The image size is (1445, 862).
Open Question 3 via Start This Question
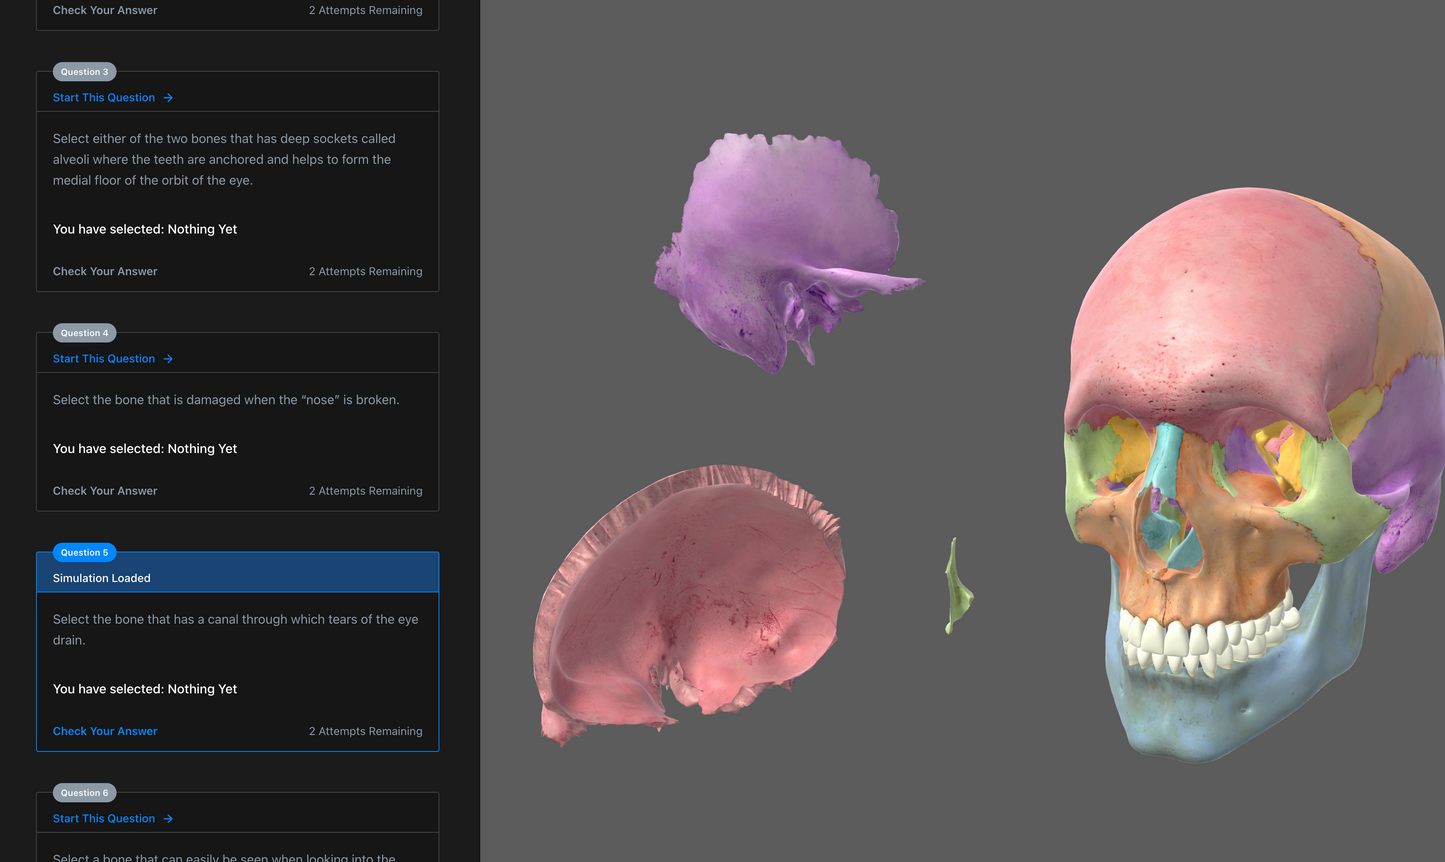[104, 97]
